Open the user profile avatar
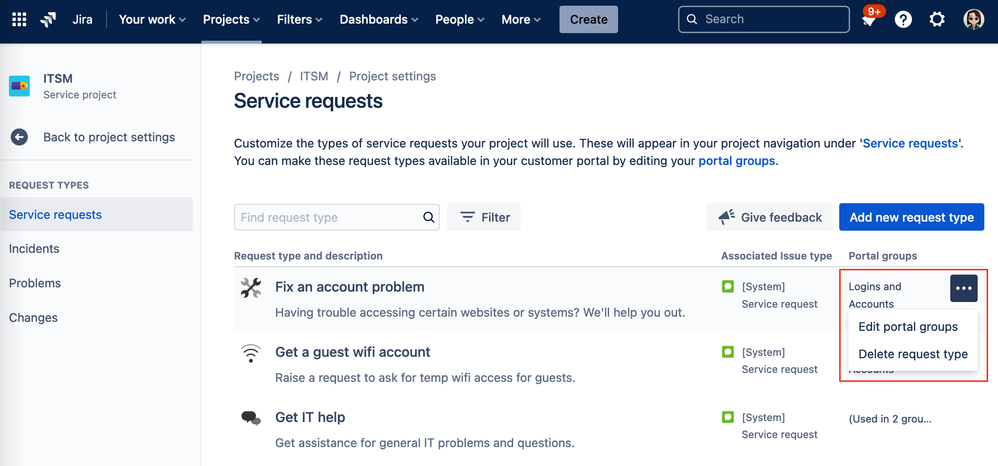Viewport: 998px width, 466px height. (974, 20)
